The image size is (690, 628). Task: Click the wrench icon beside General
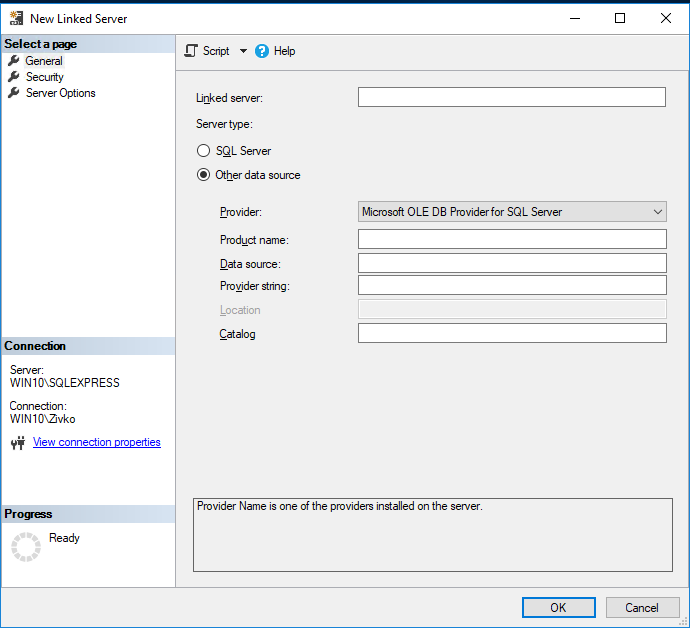pos(14,61)
